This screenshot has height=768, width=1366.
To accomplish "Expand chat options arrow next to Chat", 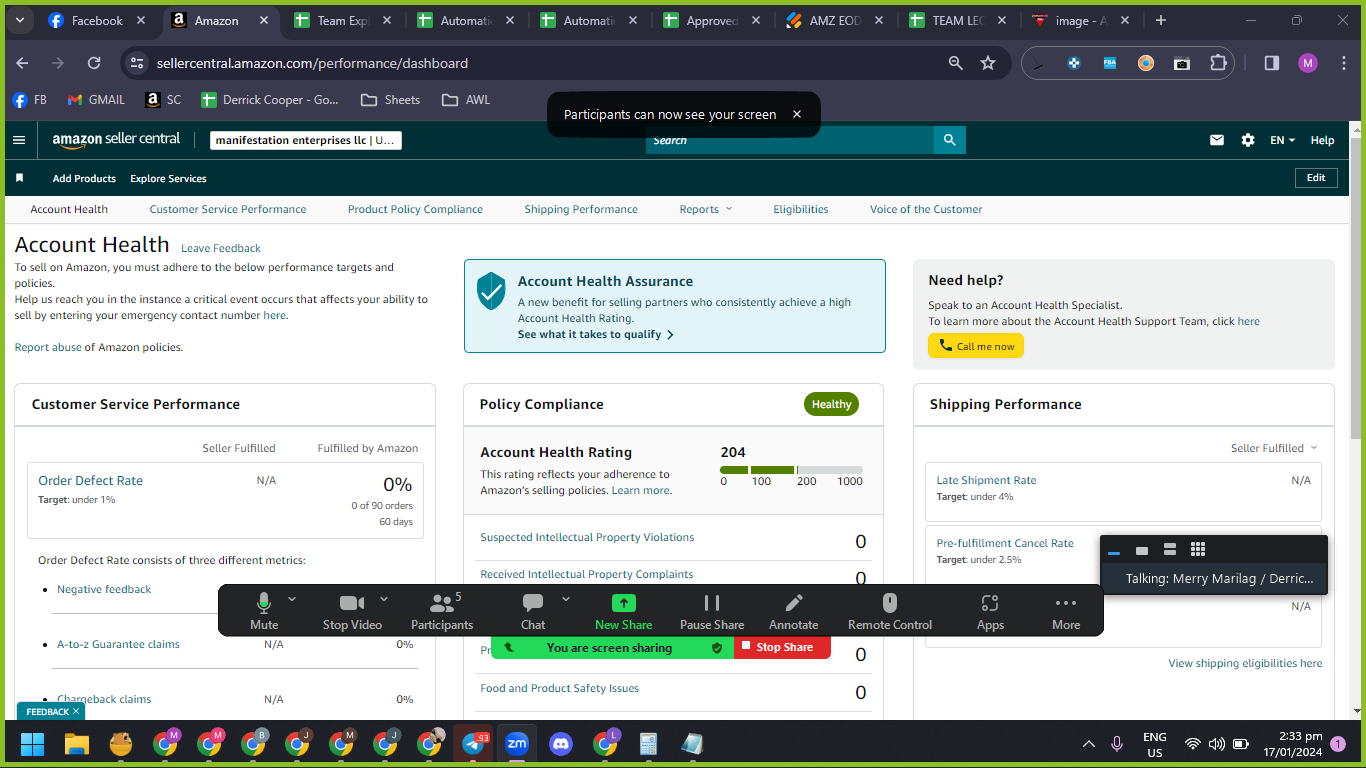I will pos(566,599).
